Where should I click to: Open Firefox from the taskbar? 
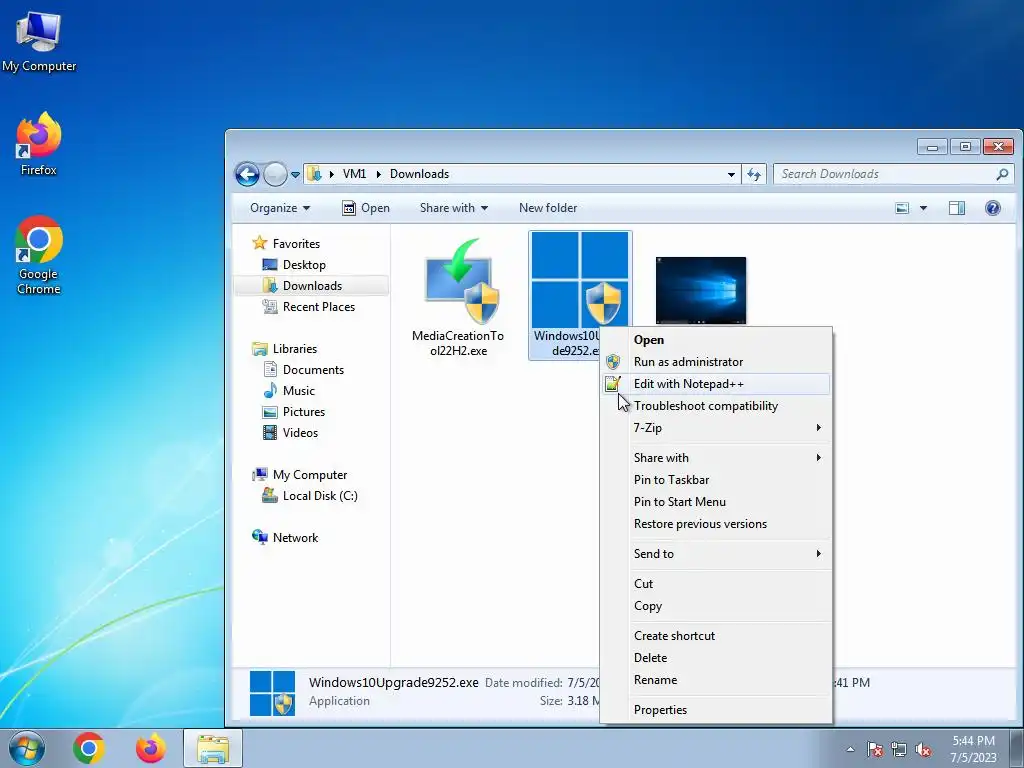[150, 748]
